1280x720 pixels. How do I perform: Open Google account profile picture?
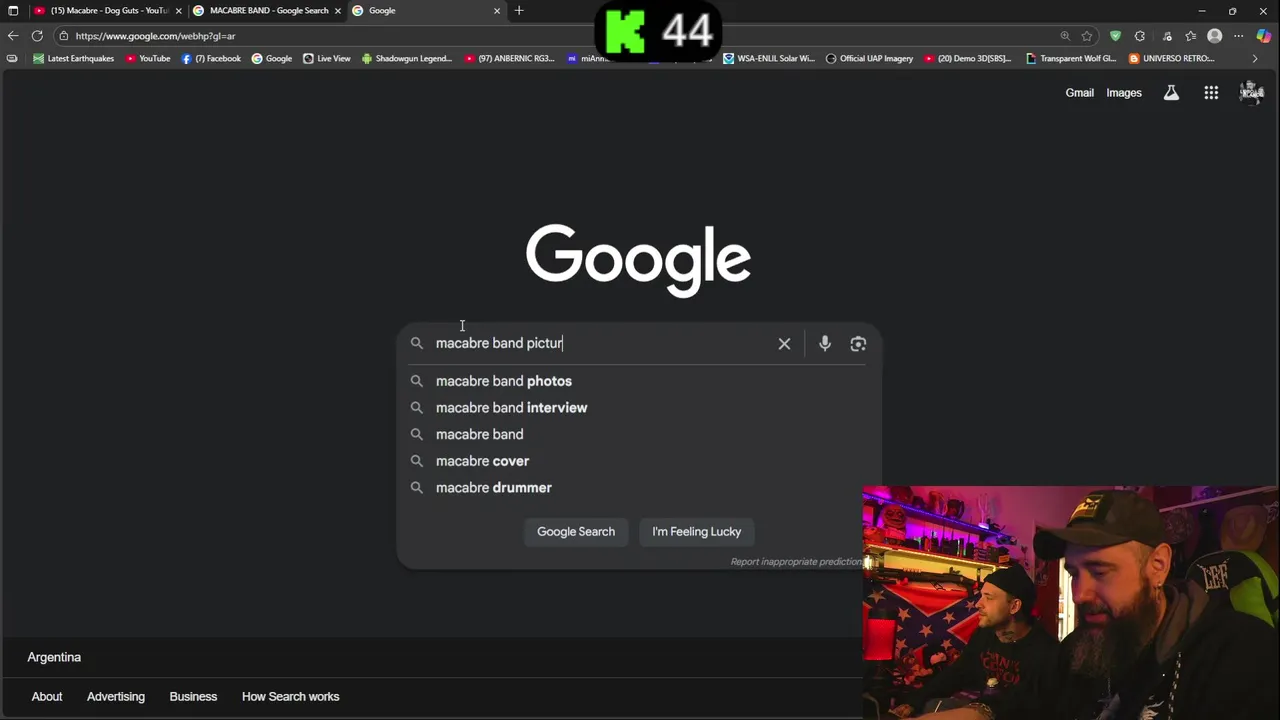coord(1251,93)
